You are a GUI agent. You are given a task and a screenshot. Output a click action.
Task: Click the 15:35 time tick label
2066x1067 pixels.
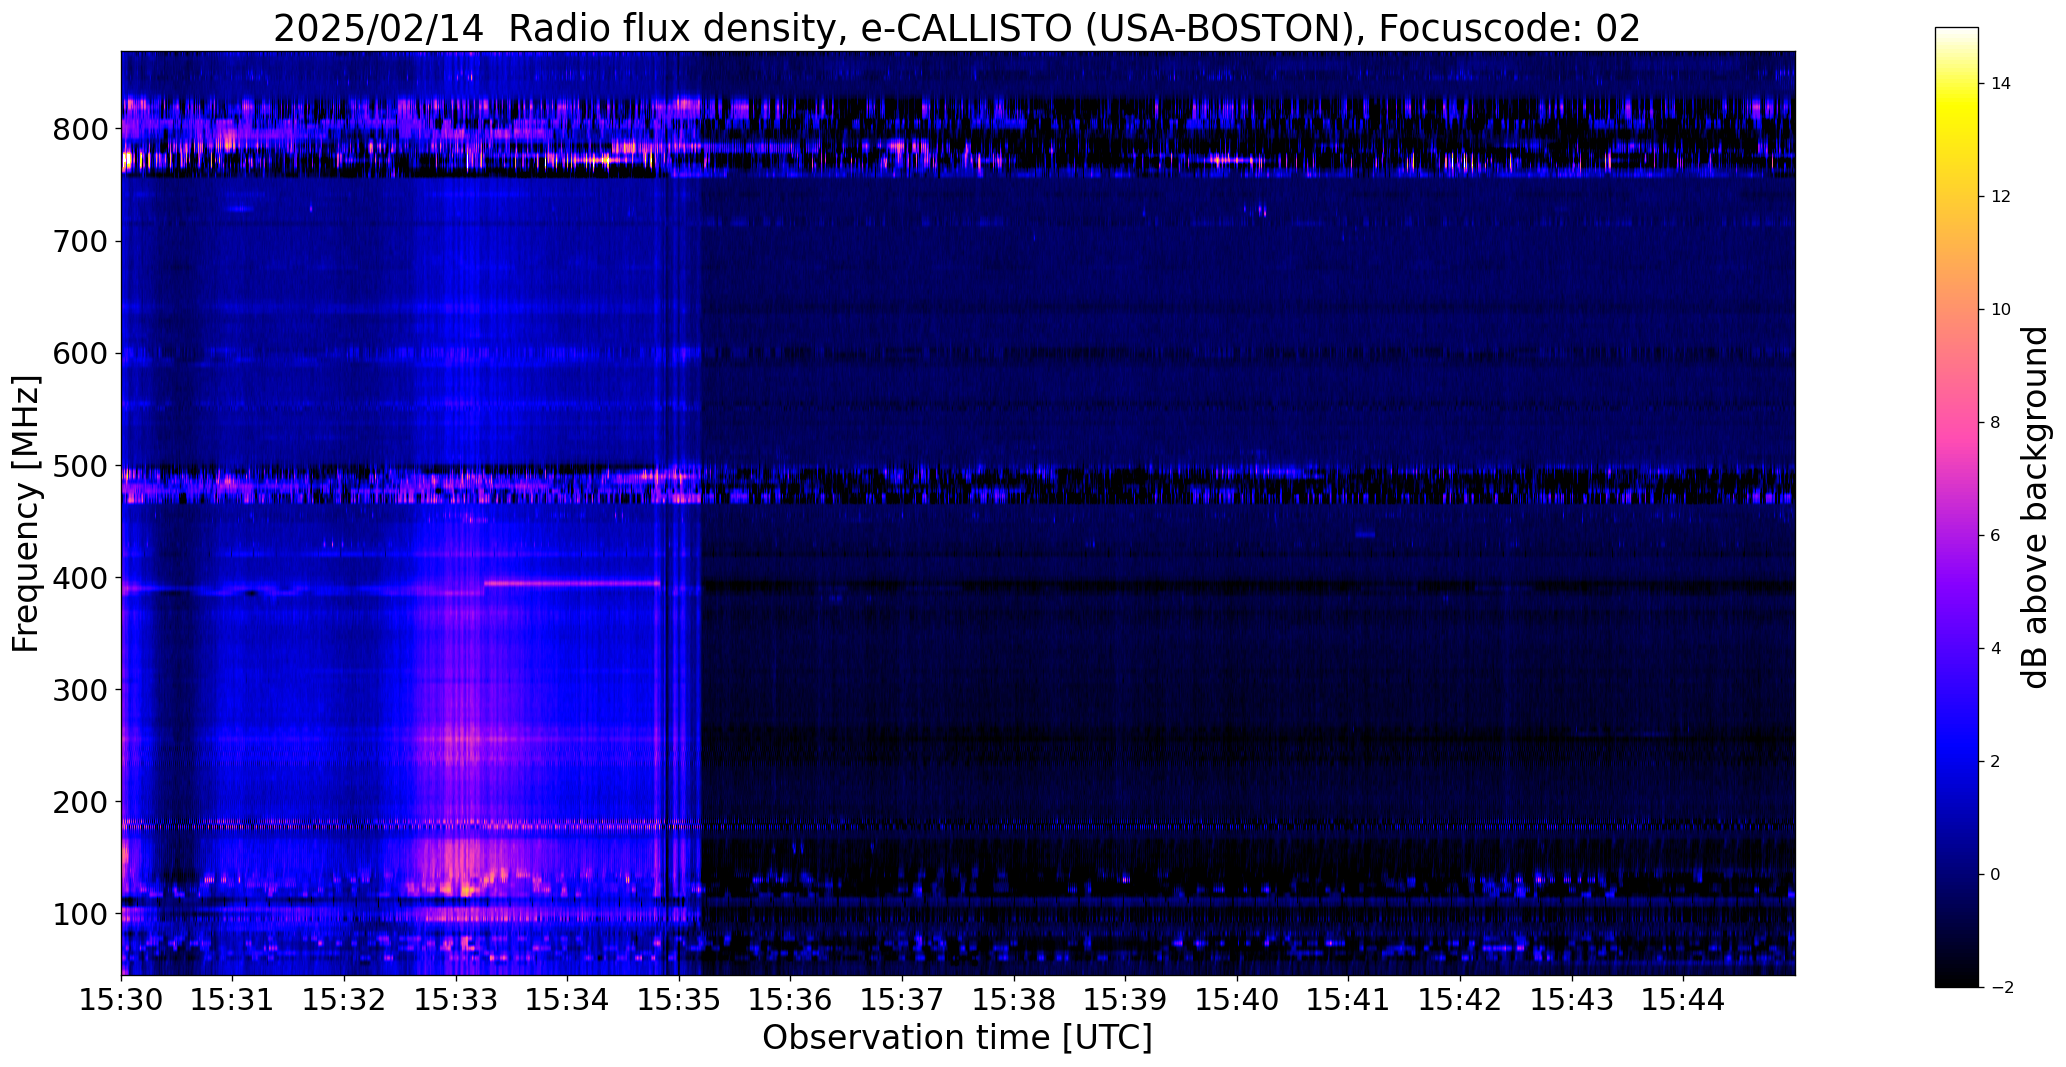pyautogui.click(x=679, y=1000)
